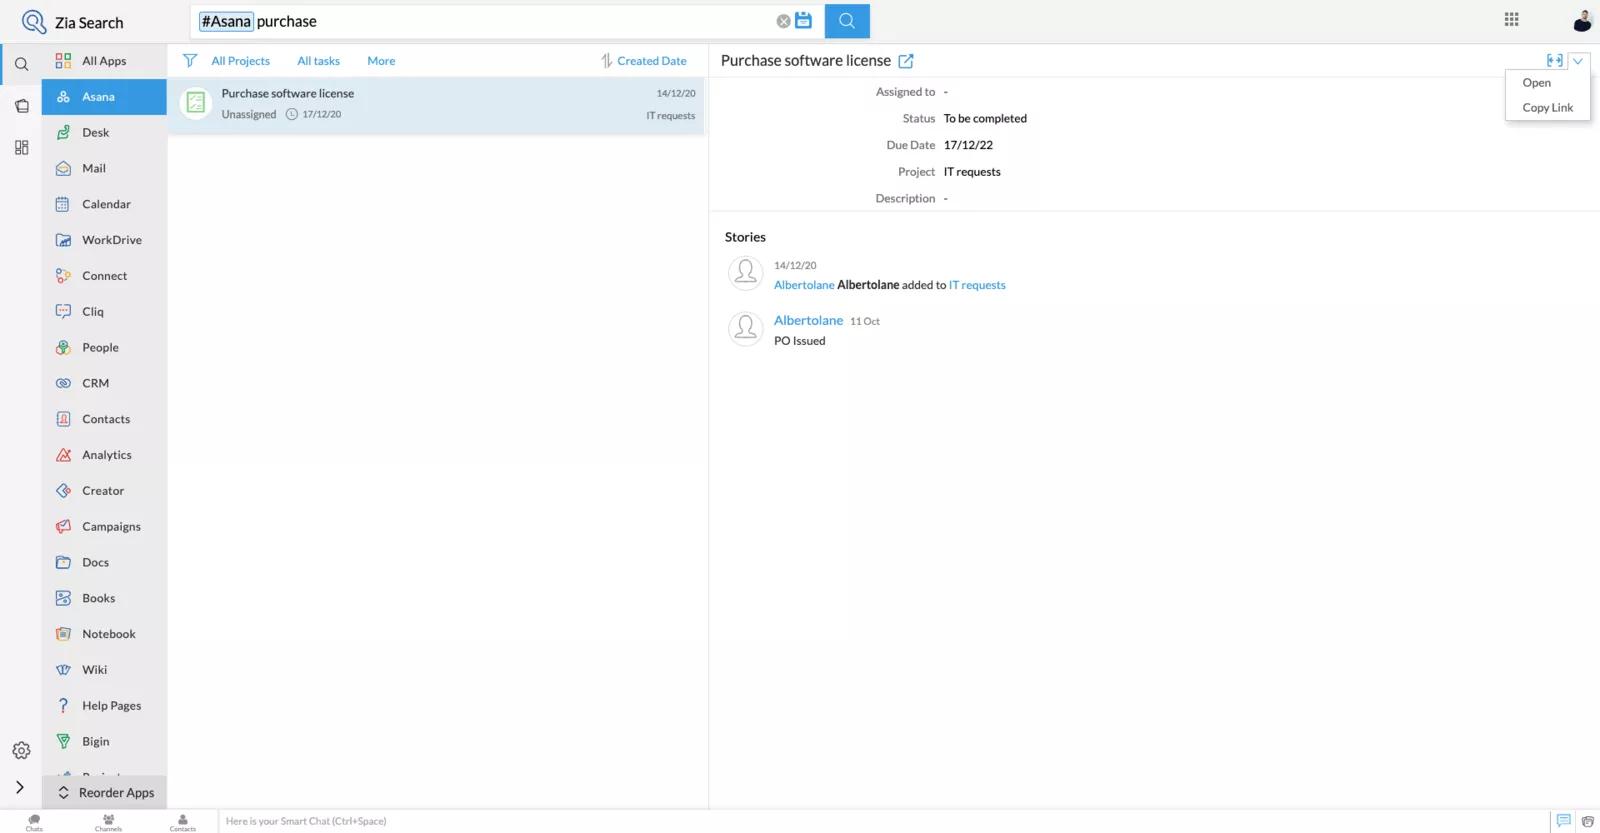
Task: Select the Calendar app entry
Action: point(104,204)
